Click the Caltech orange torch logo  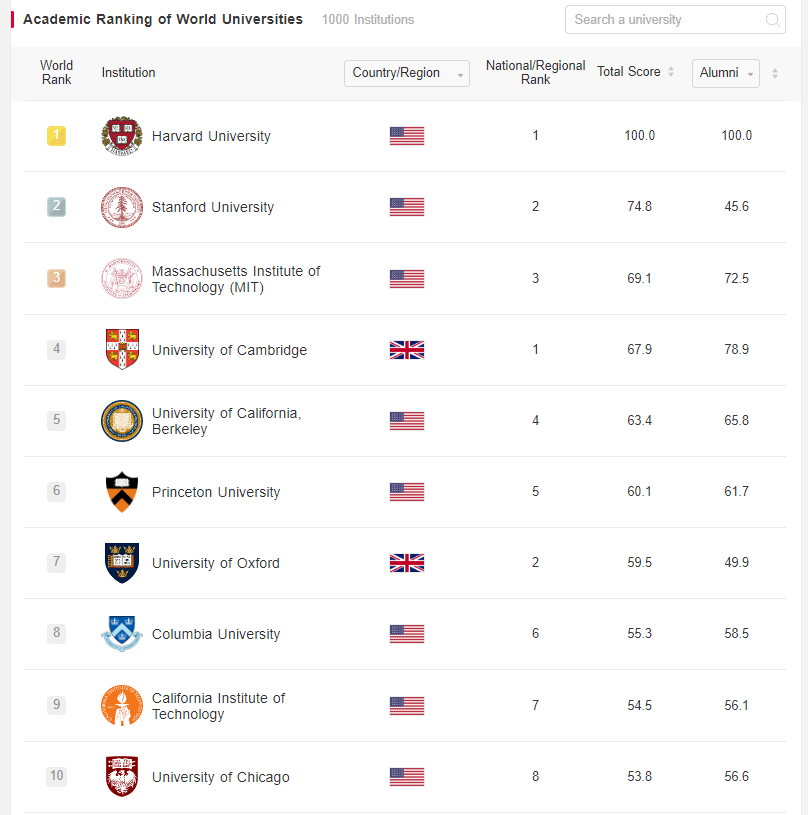click(x=122, y=706)
